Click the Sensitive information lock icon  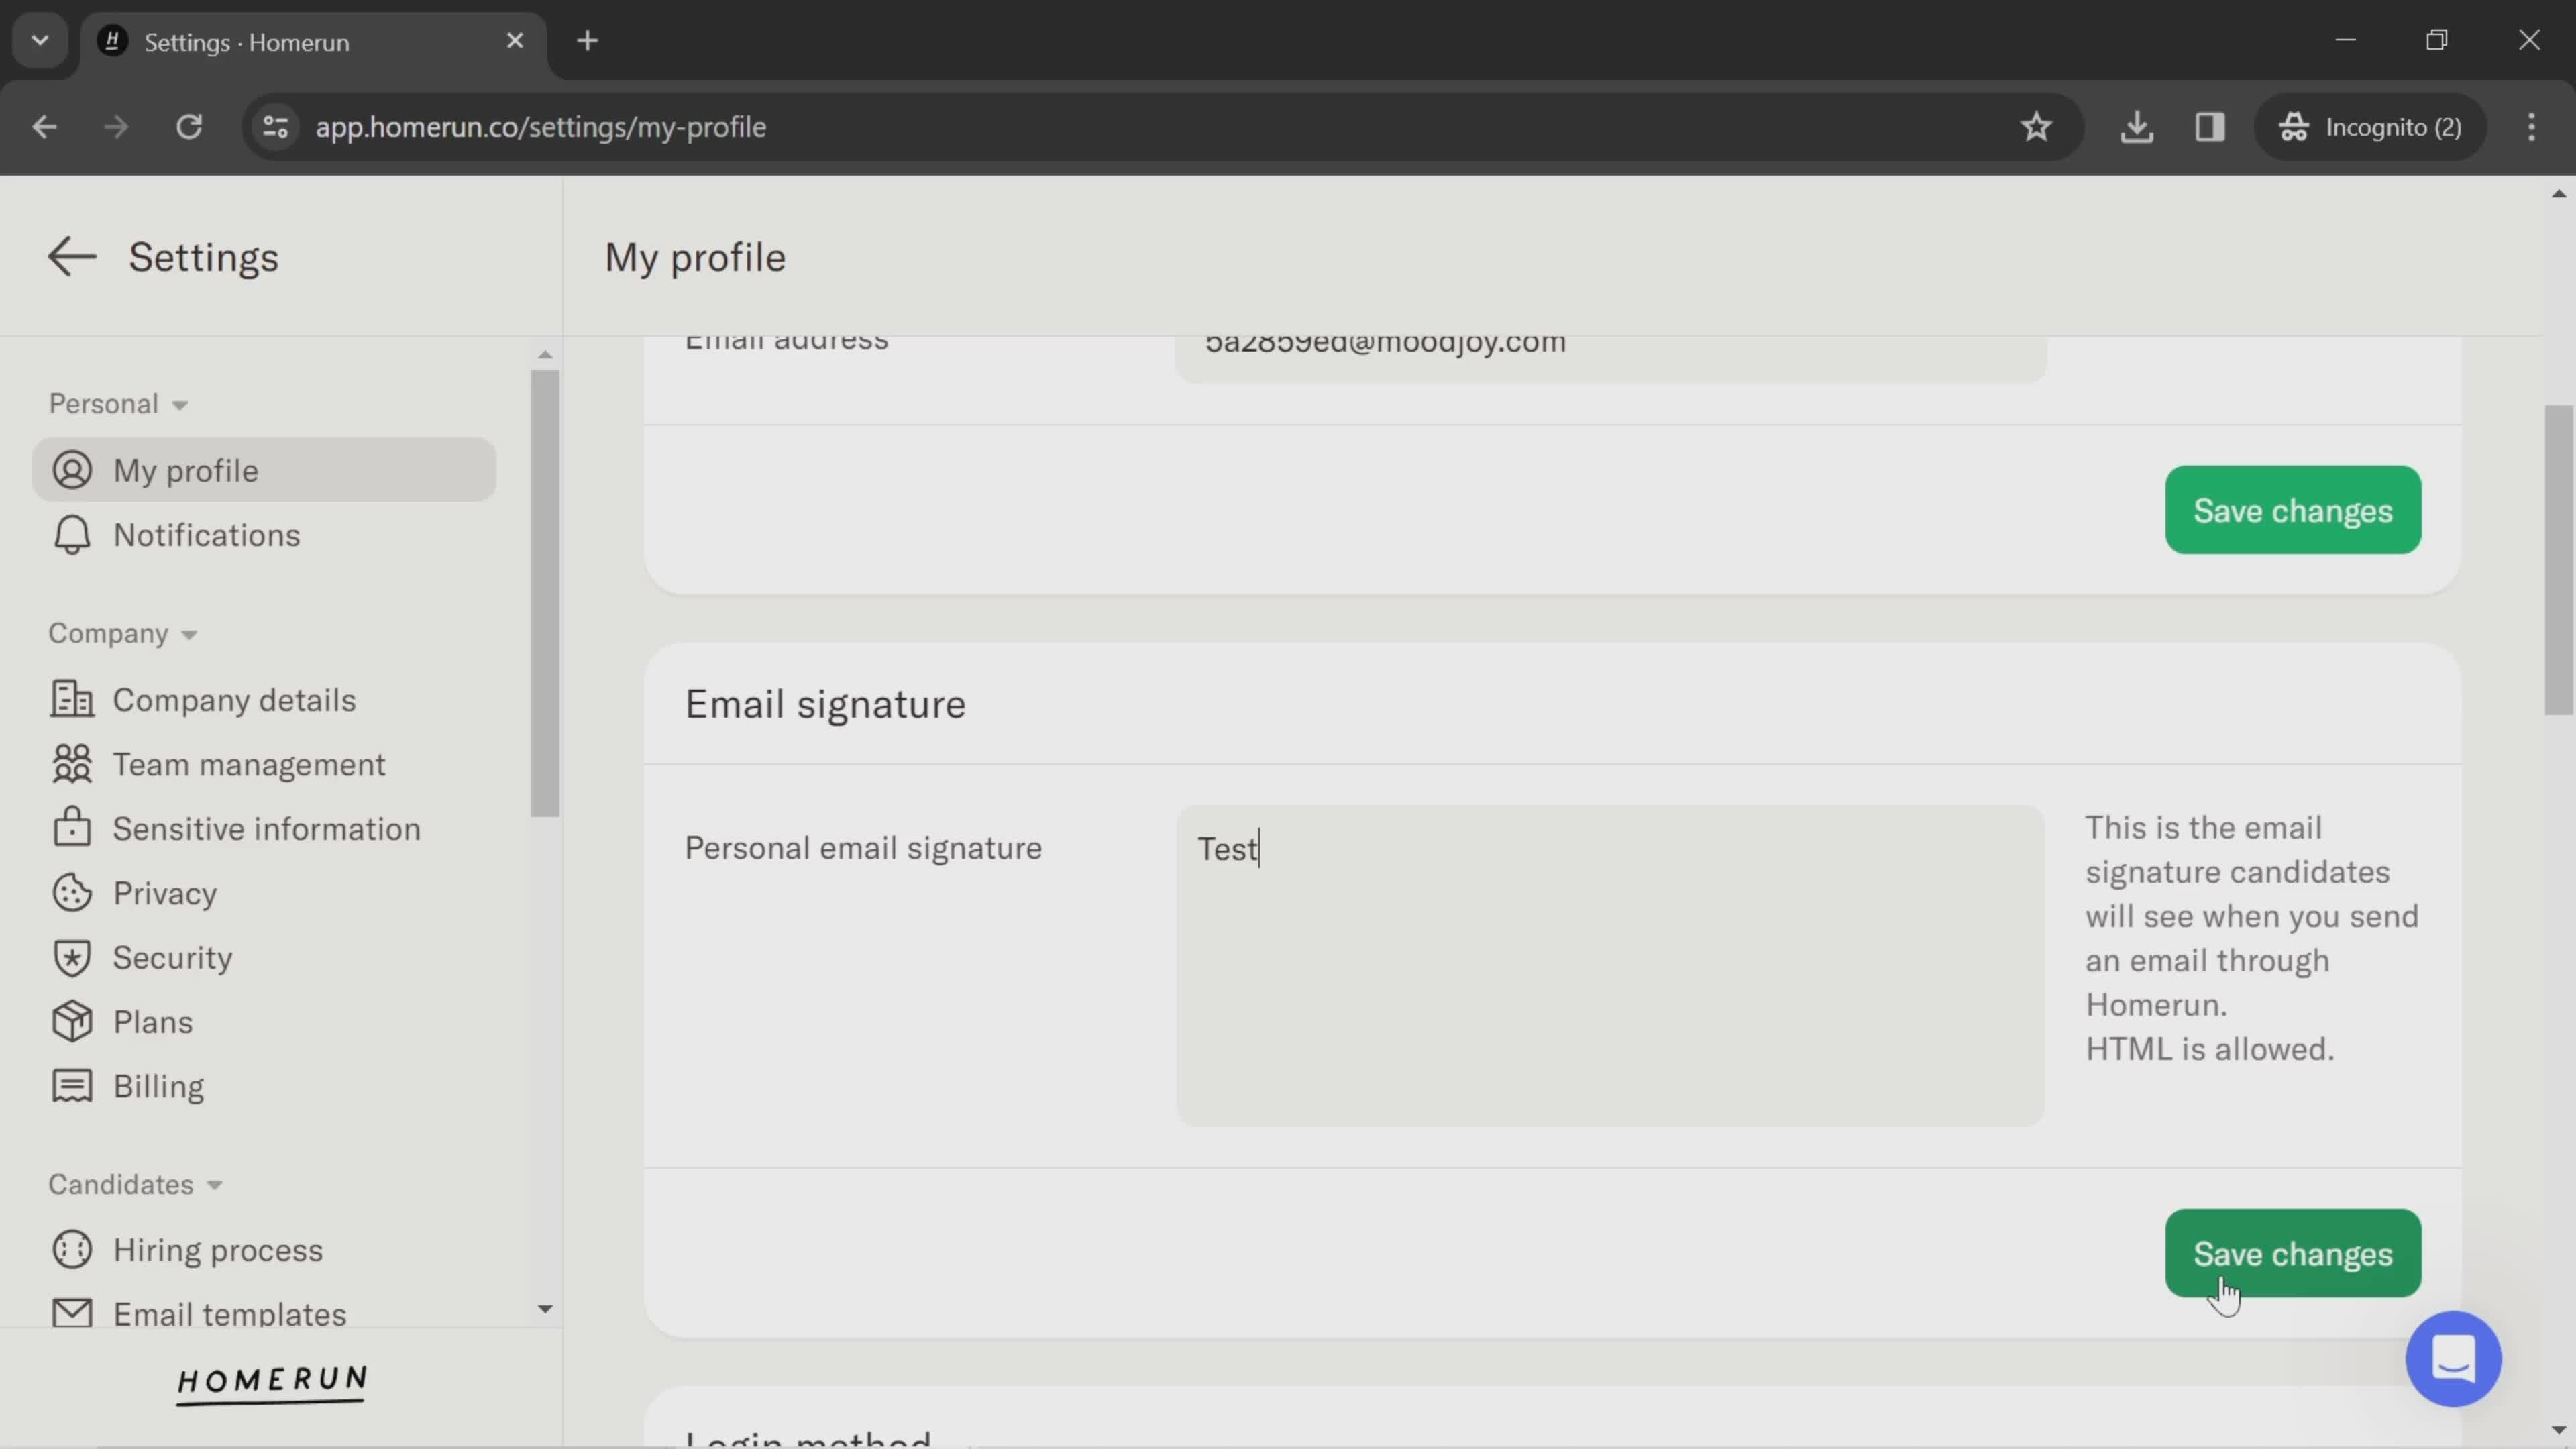coord(70,828)
